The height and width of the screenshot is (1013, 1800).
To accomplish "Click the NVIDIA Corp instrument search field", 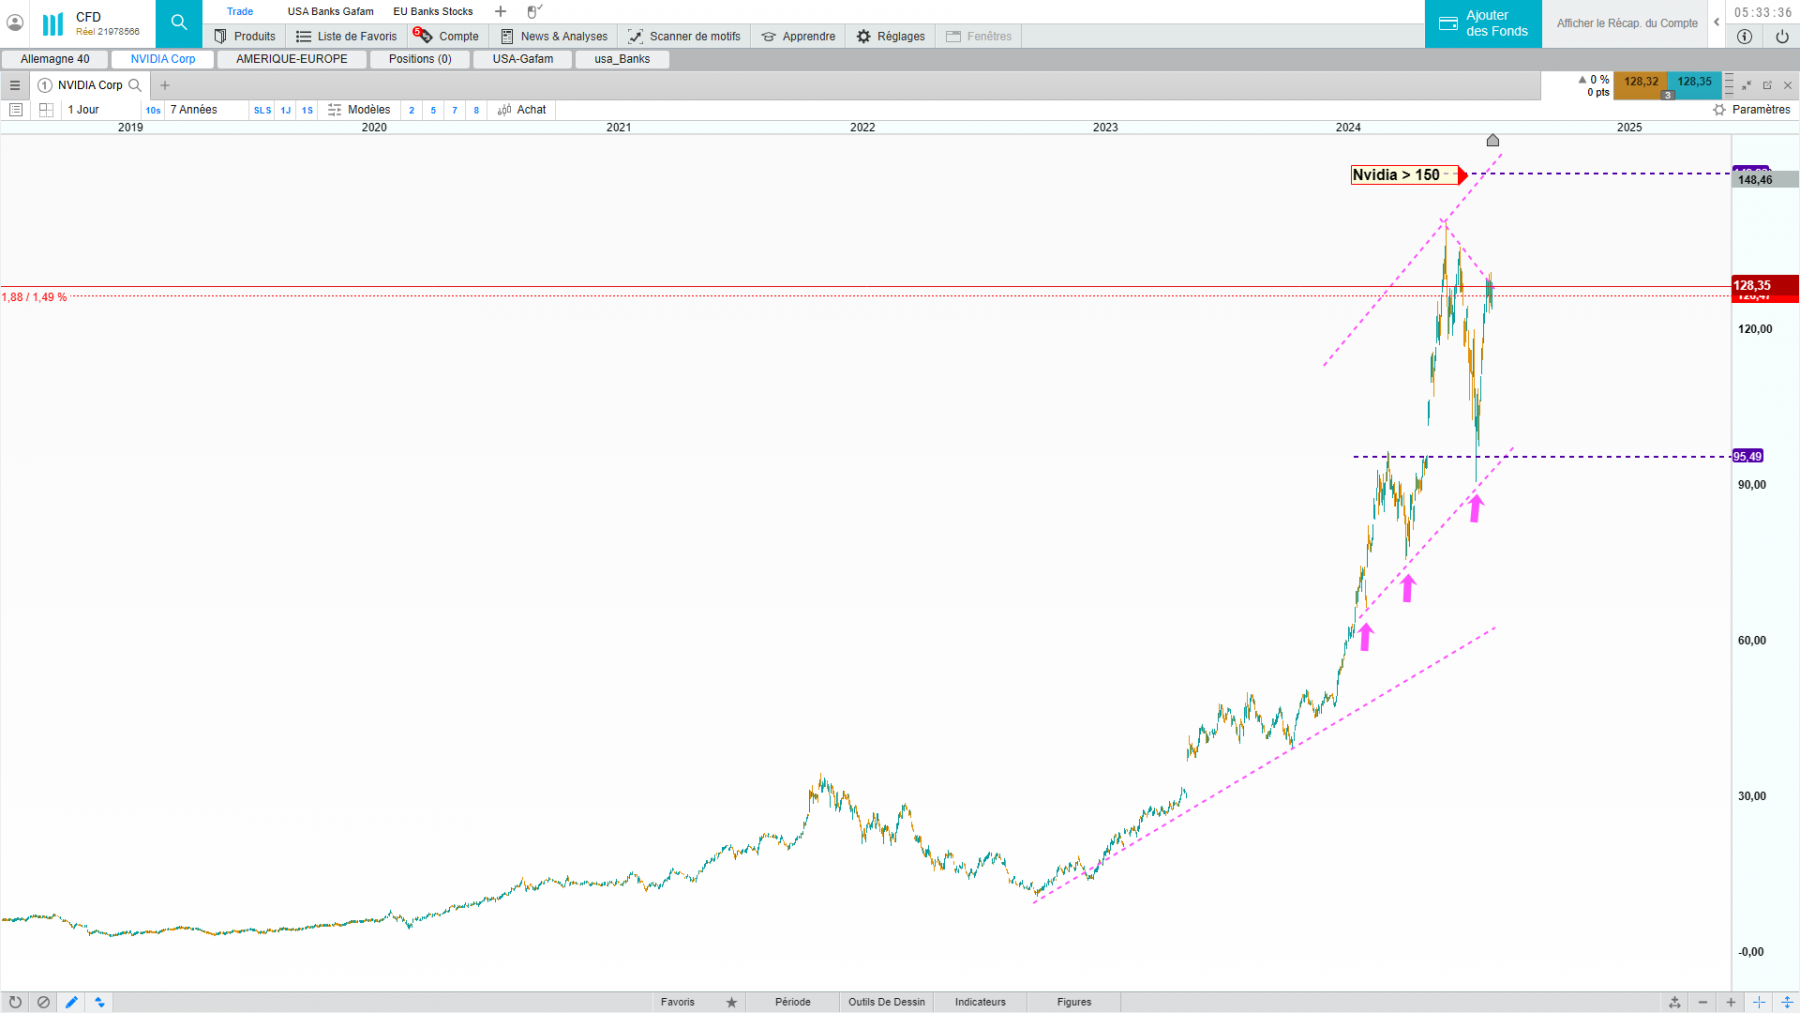I will (x=90, y=85).
